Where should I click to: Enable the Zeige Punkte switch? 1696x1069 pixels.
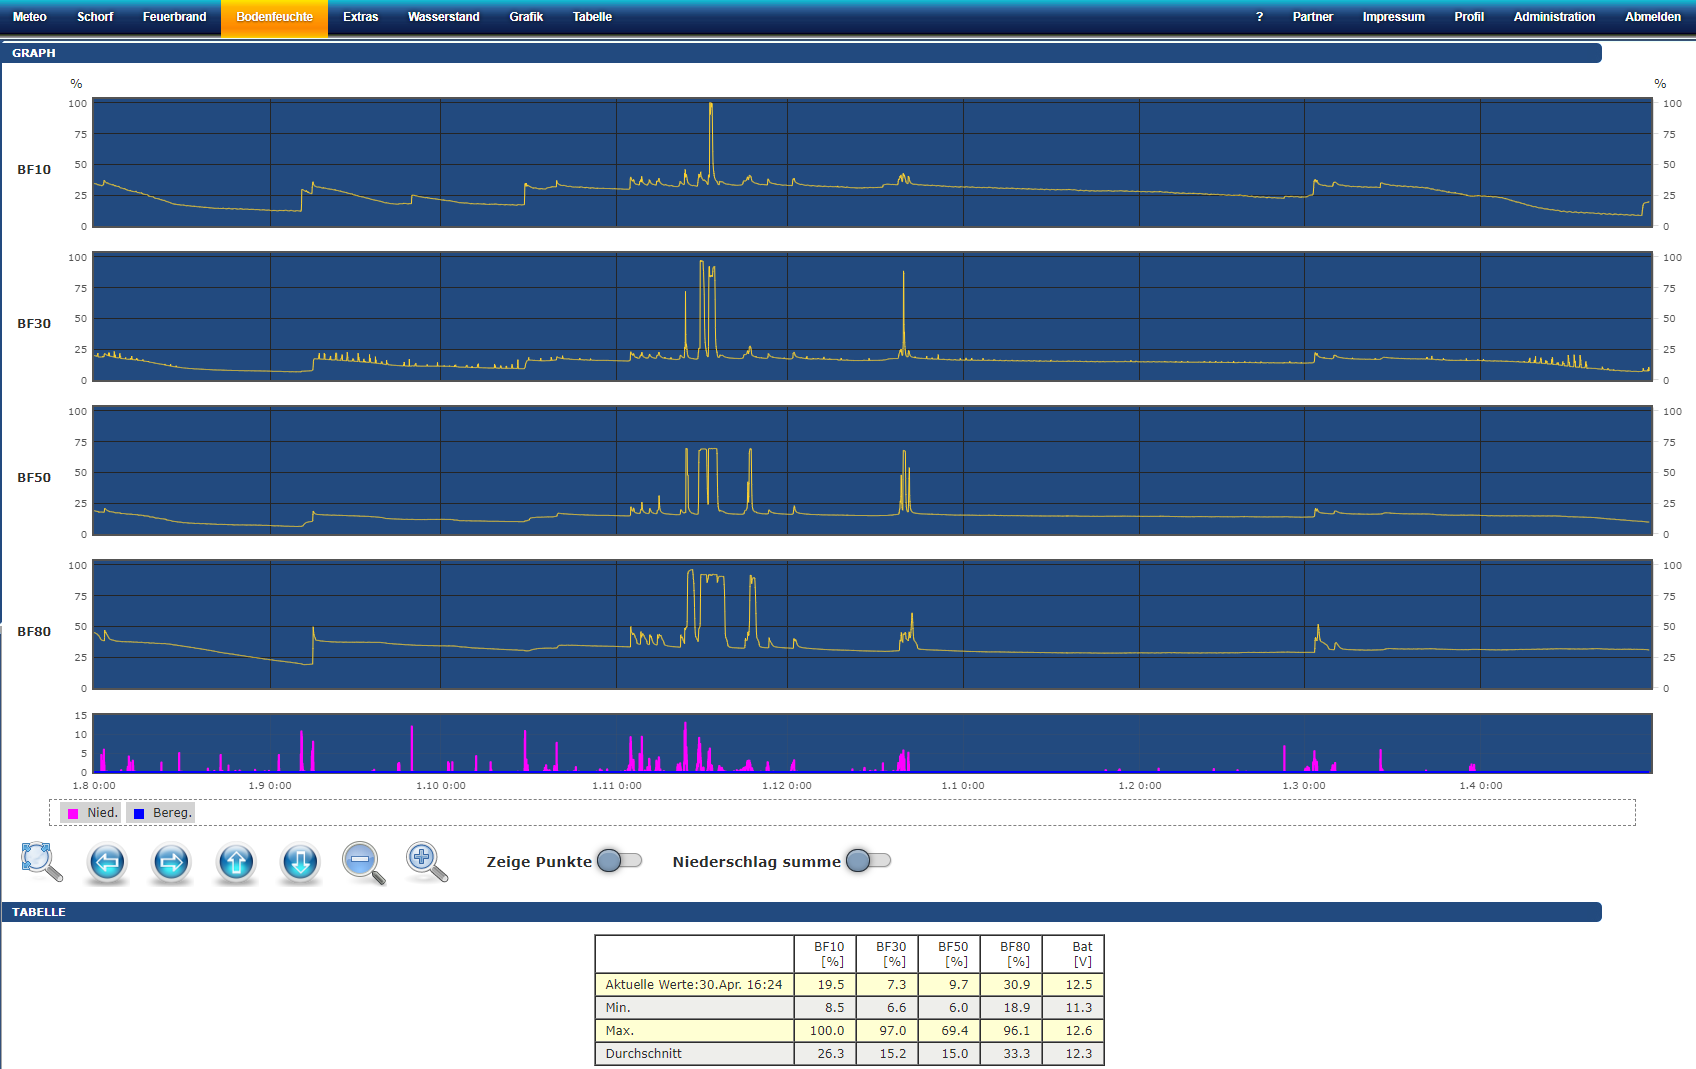point(619,861)
